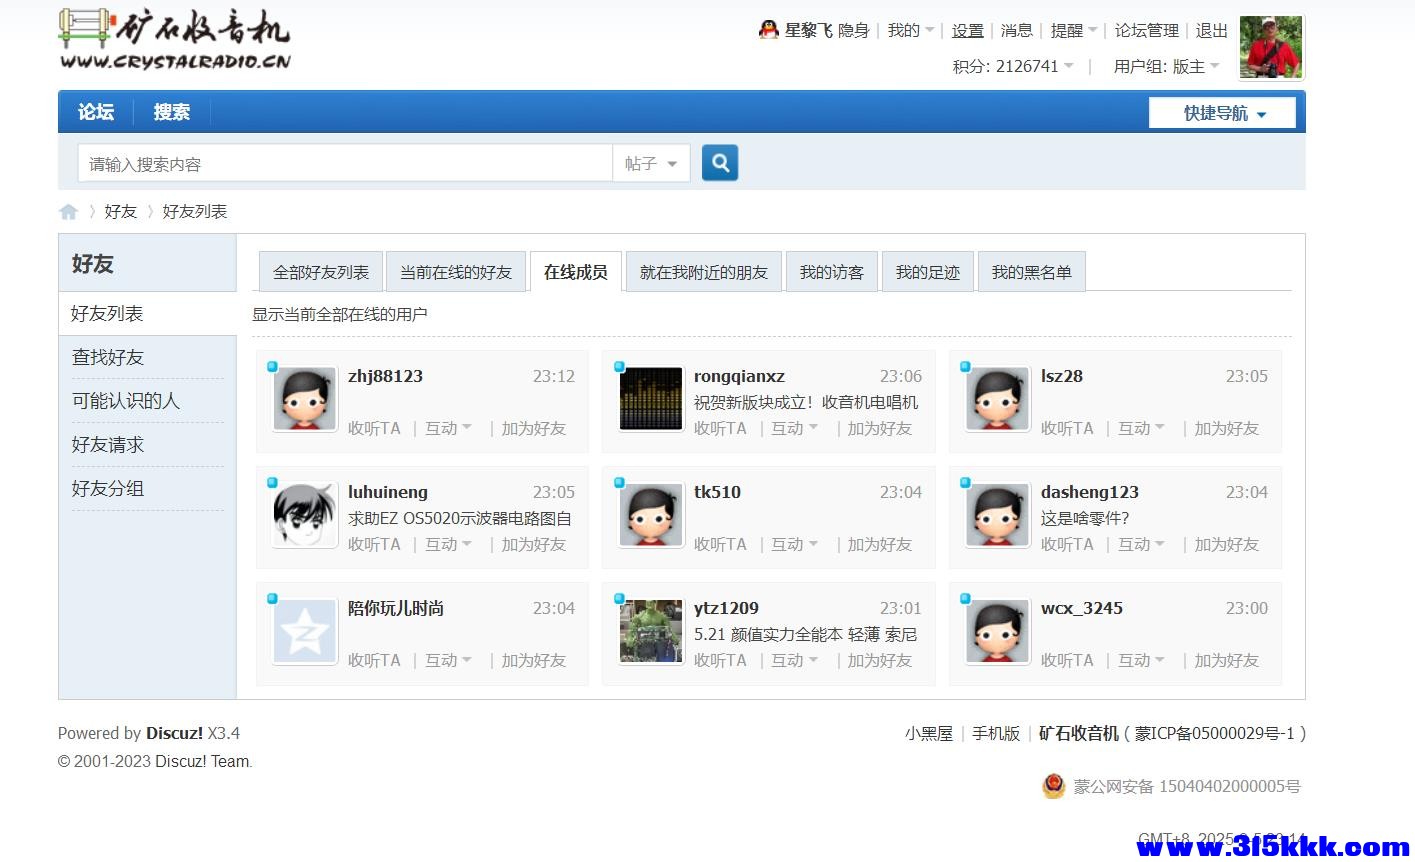Image resolution: width=1415 pixels, height=862 pixels.
Task: Click 加为好友 for wcx_3245
Action: pos(1226,660)
